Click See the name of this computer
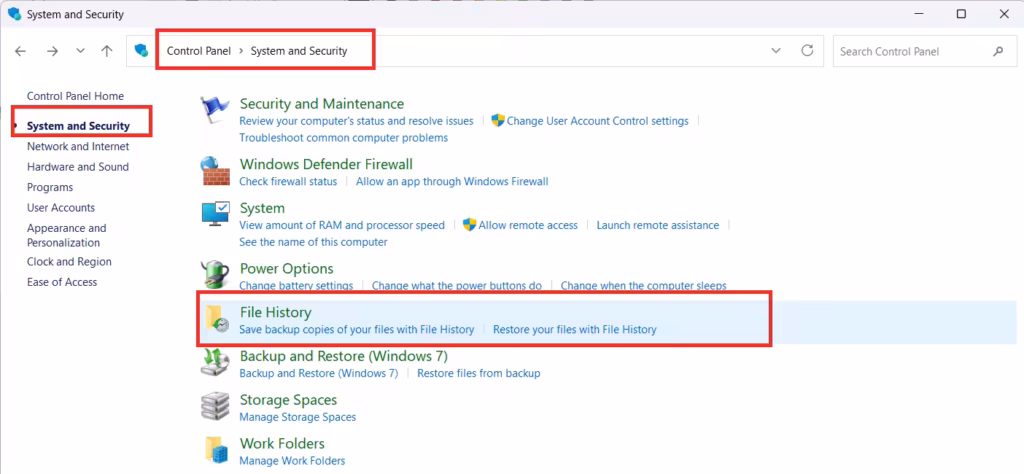1024x474 pixels. tap(313, 242)
